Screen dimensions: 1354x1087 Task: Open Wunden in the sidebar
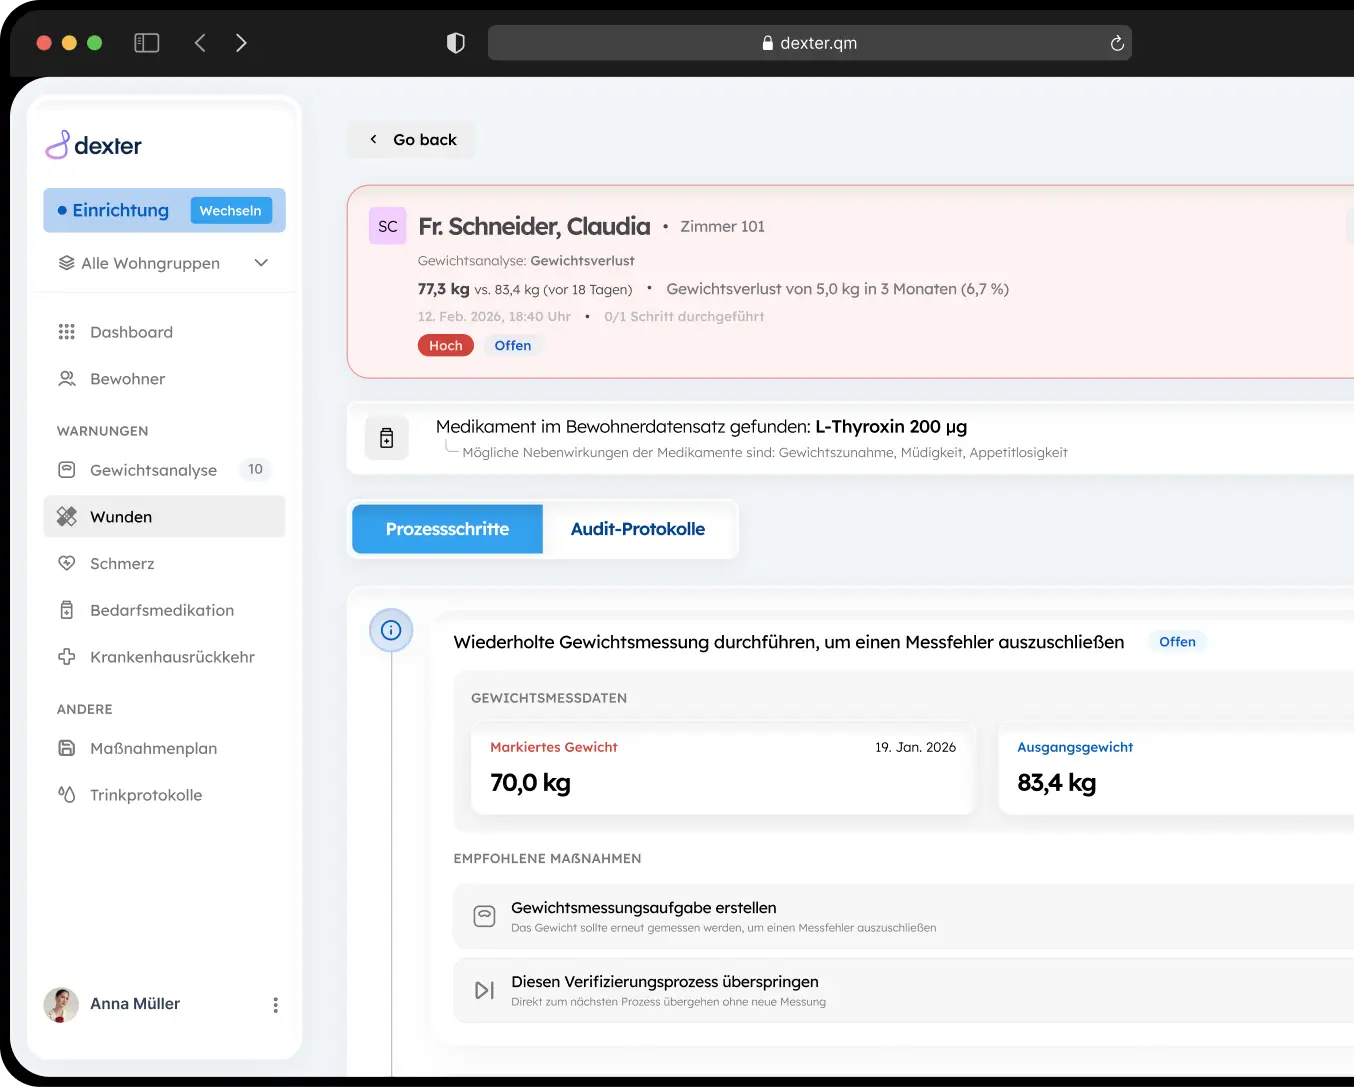click(x=164, y=517)
